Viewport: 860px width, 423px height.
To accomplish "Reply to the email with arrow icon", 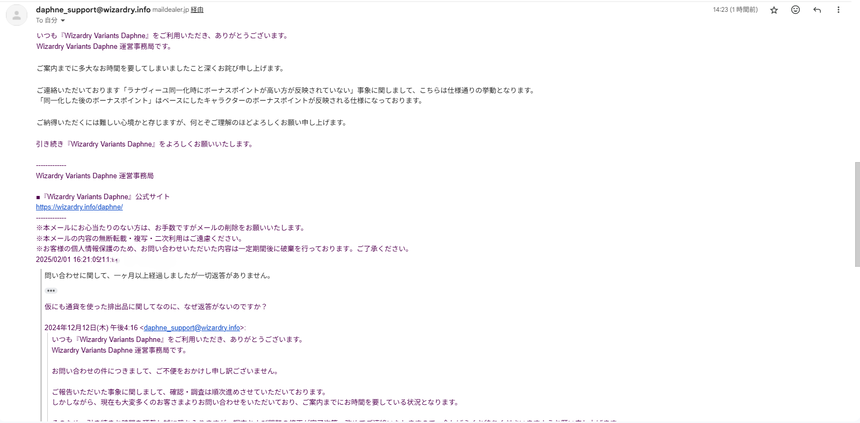I will (817, 10).
